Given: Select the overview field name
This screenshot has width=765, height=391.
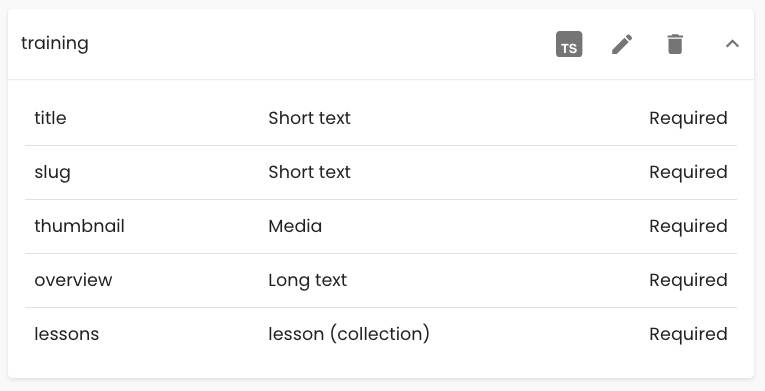Looking at the screenshot, I should pyautogui.click(x=73, y=280).
